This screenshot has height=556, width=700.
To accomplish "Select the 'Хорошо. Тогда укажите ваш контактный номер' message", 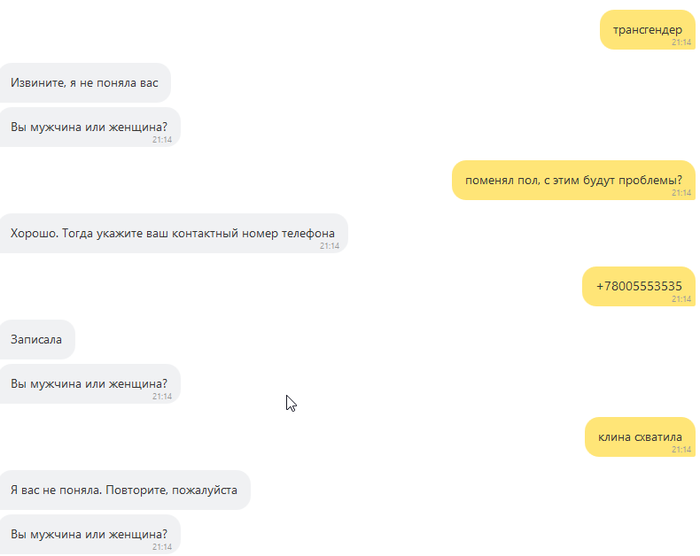I will pyautogui.click(x=173, y=233).
